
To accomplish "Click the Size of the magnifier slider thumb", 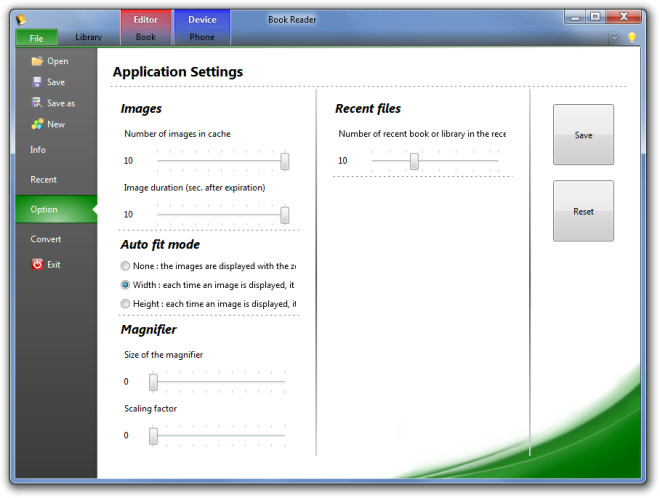I will point(154,382).
